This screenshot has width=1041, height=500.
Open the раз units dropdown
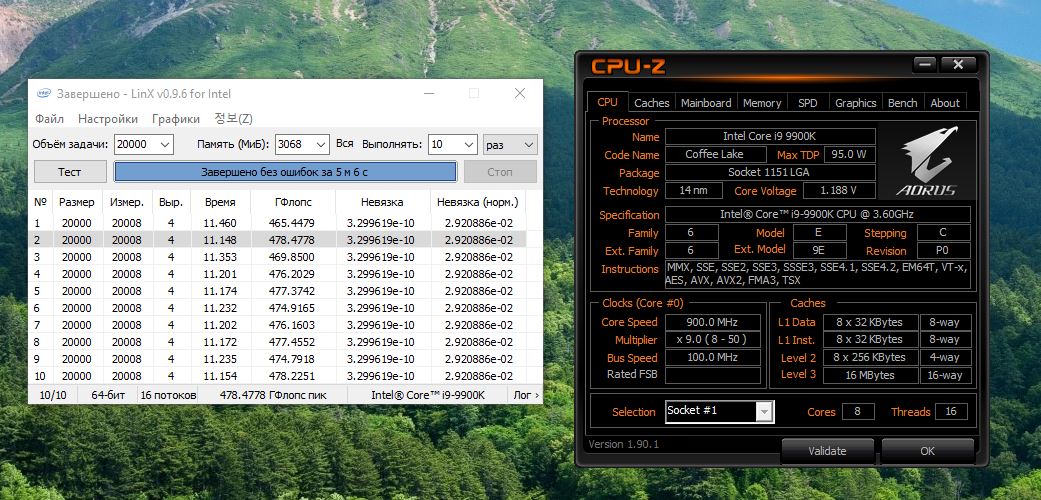click(510, 145)
